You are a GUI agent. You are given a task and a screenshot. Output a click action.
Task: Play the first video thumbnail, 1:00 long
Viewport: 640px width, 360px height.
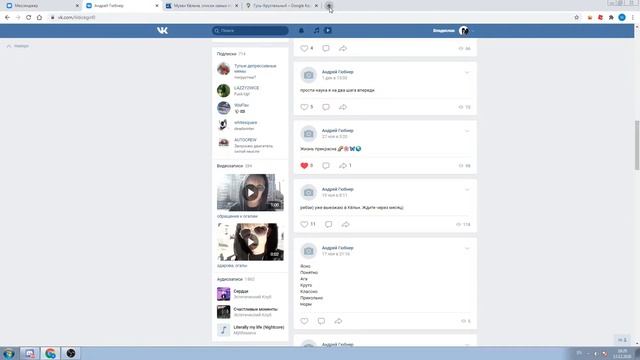[x=250, y=192]
